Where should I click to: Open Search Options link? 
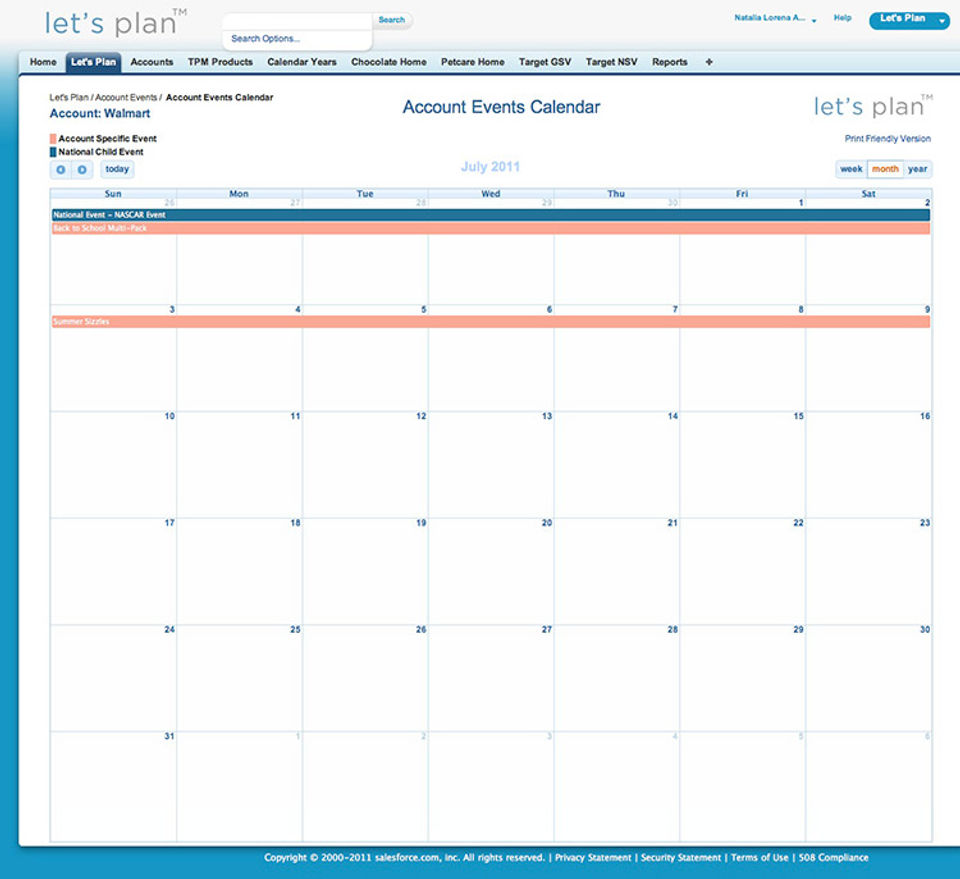coord(265,39)
